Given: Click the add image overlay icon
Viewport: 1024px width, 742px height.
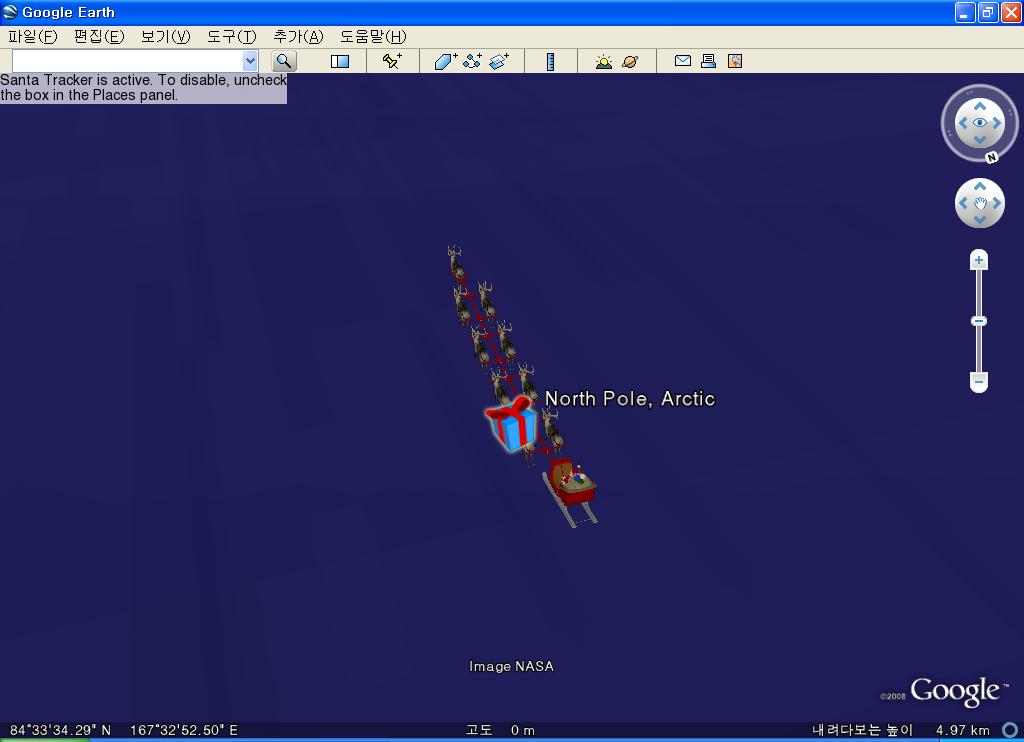Looking at the screenshot, I should click(499, 61).
